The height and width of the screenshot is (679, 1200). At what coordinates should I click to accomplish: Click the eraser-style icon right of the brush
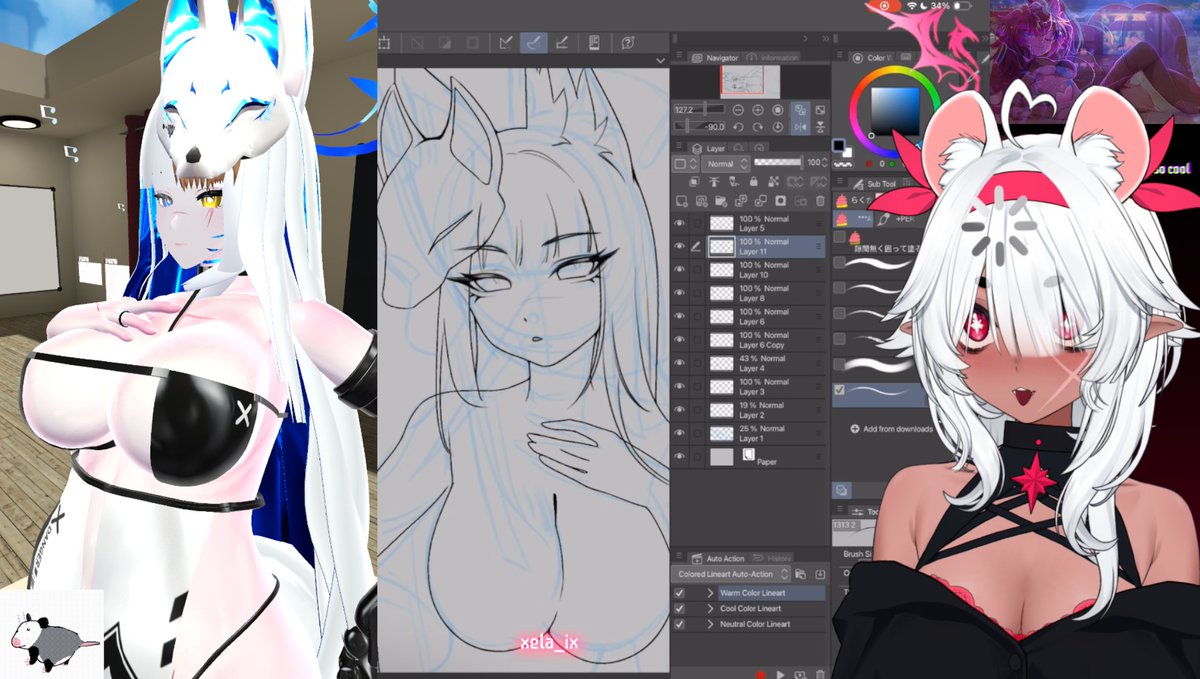pyautogui.click(x=562, y=42)
